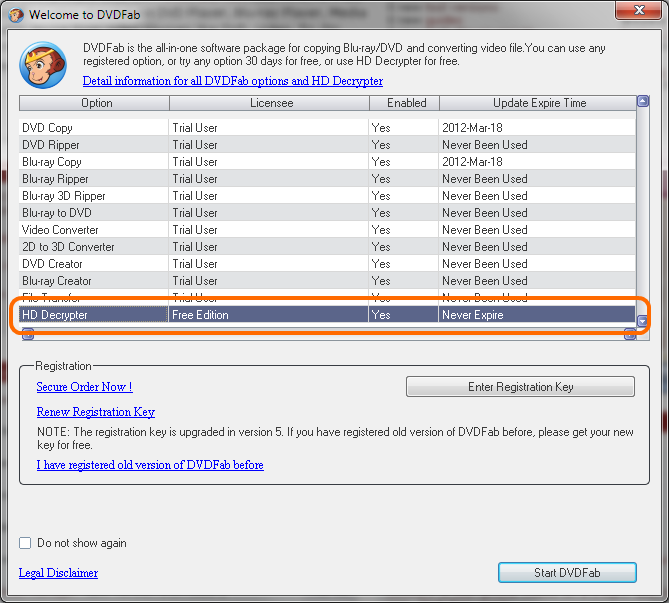This screenshot has width=669, height=603.
Task: Sort by the Option column header
Action: tap(94, 103)
